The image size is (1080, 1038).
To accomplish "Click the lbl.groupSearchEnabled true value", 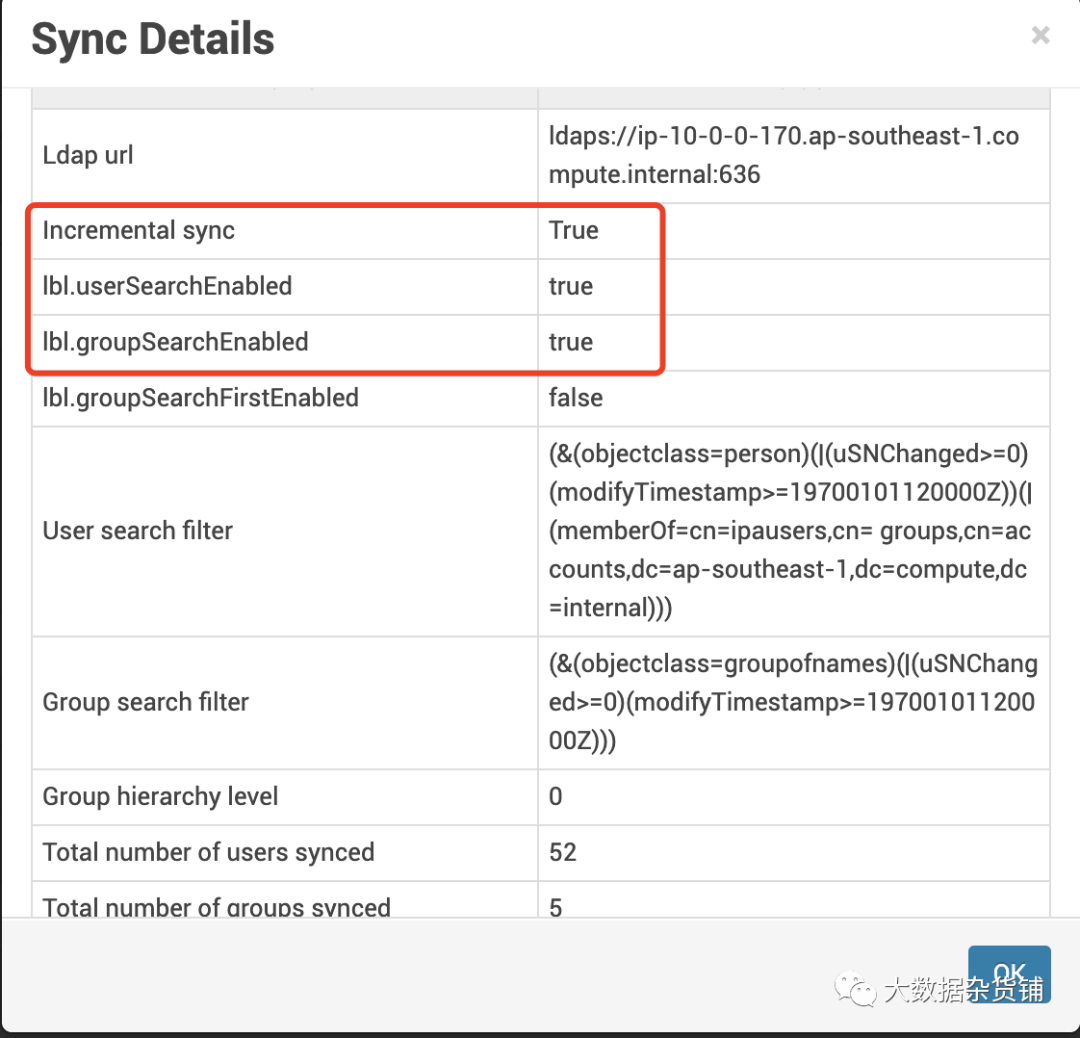I will pos(571,342).
